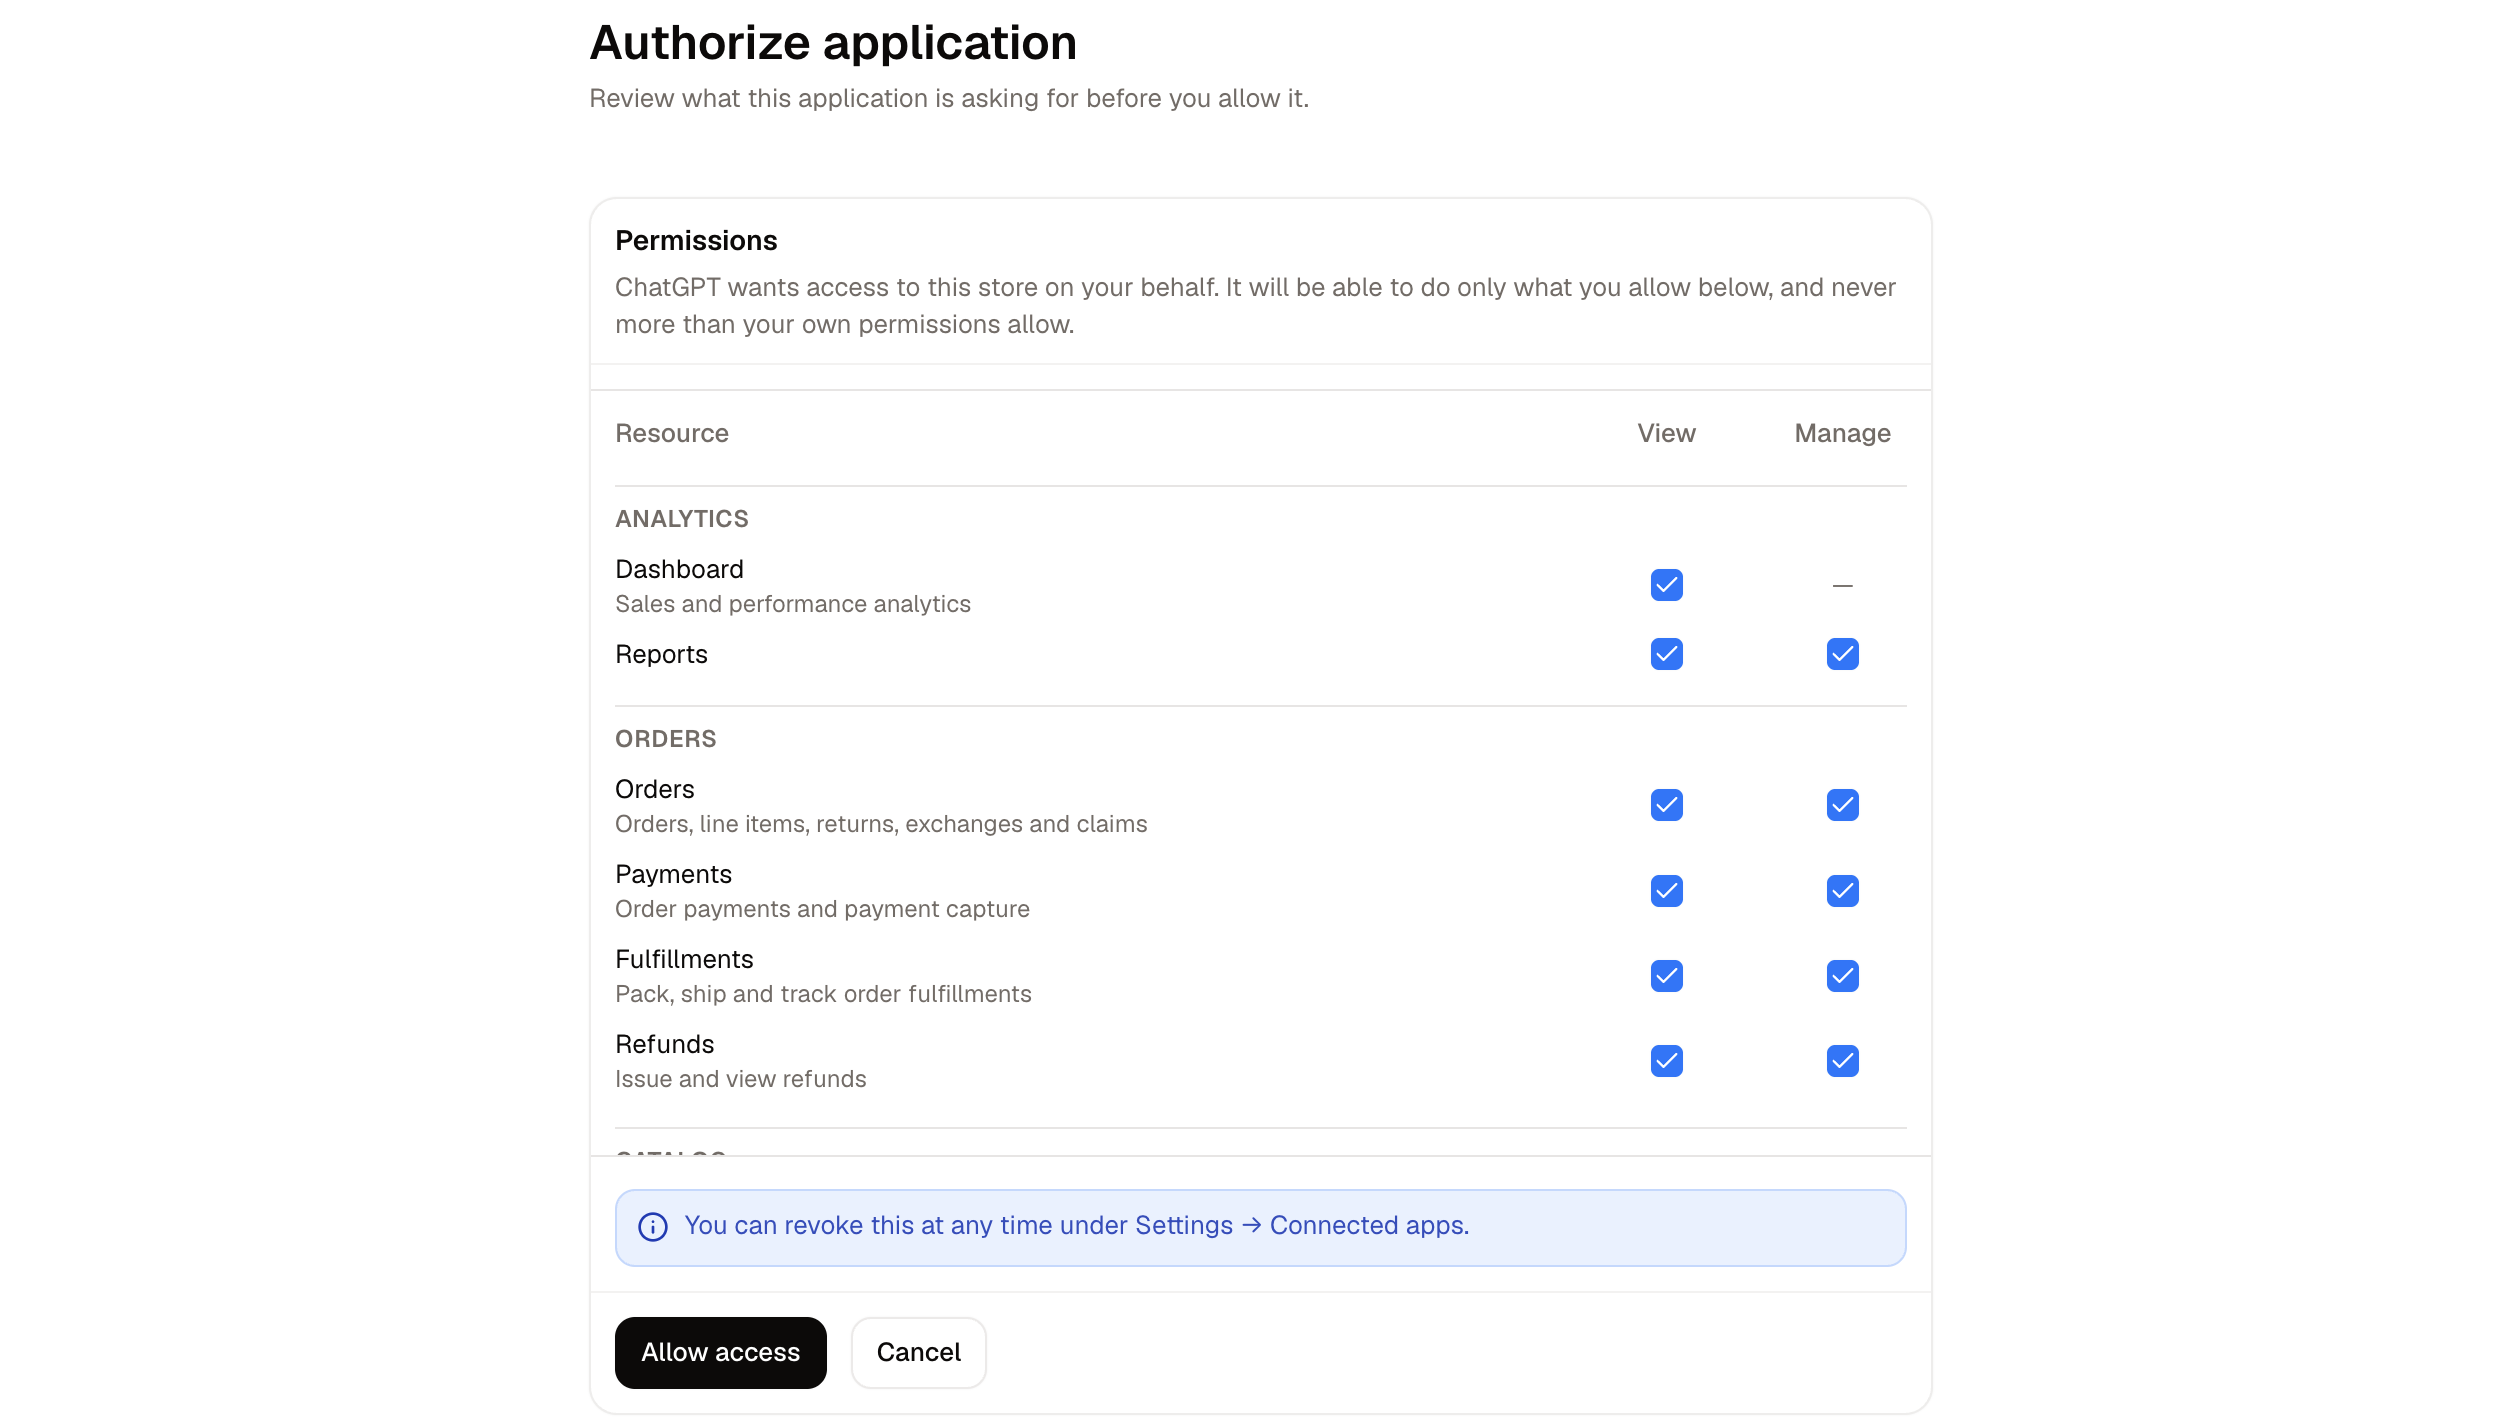This screenshot has height=1426, width=2514.
Task: Click 'Pack, ship and track order fulfillments' text
Action: 823,994
